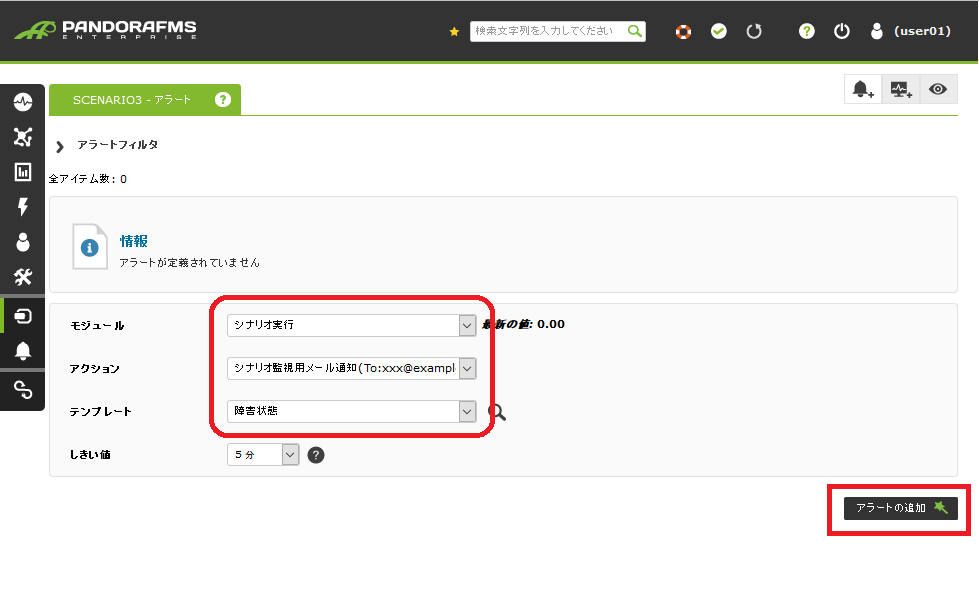979x601 pixels.
Task: Open the Topology network sidebar icon
Action: (x=23, y=137)
